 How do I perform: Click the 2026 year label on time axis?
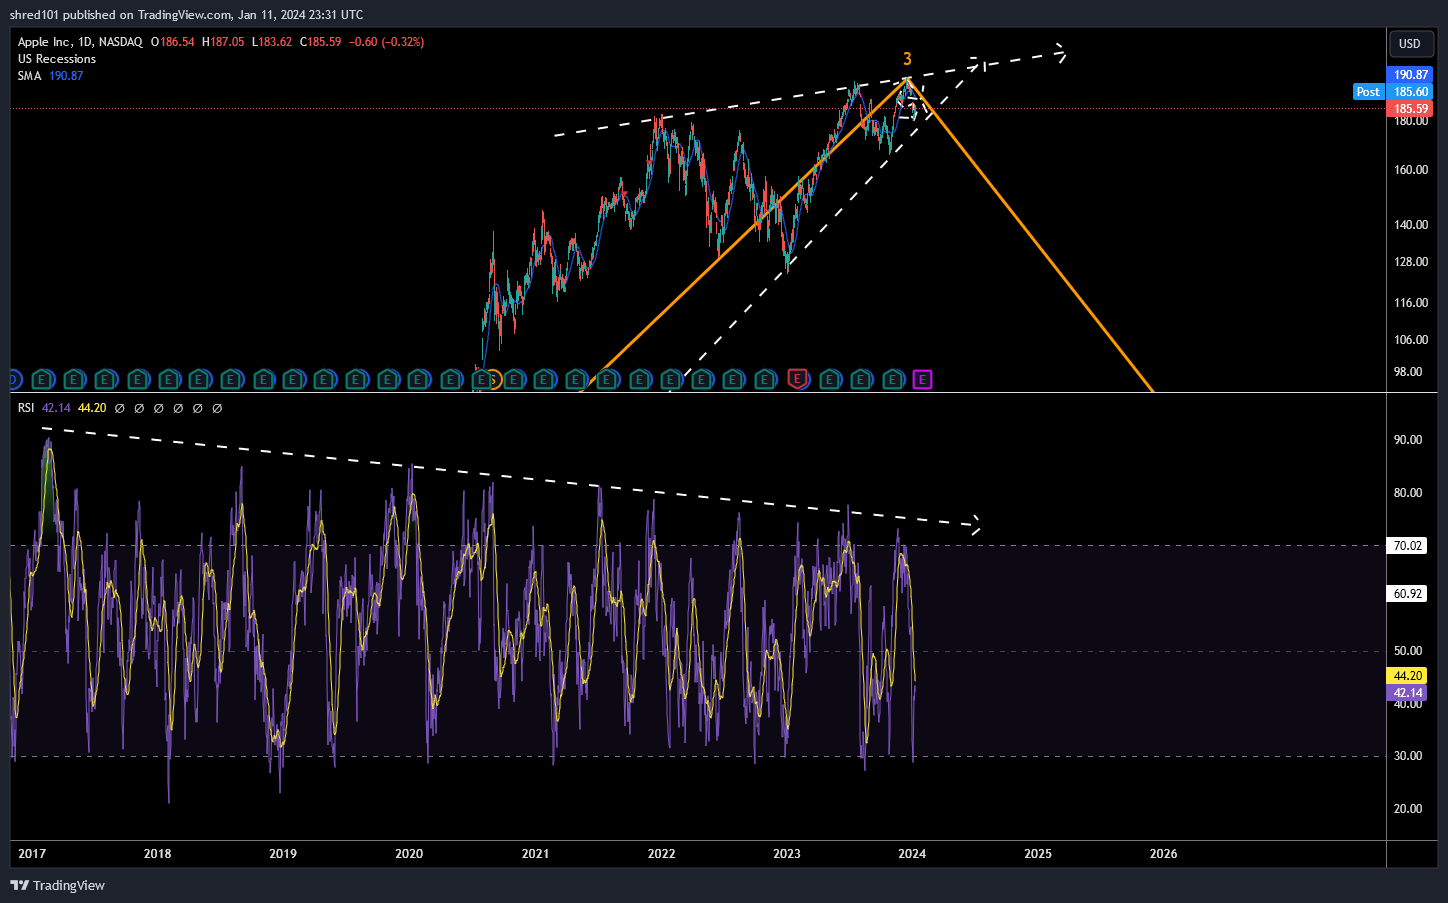(x=1163, y=854)
